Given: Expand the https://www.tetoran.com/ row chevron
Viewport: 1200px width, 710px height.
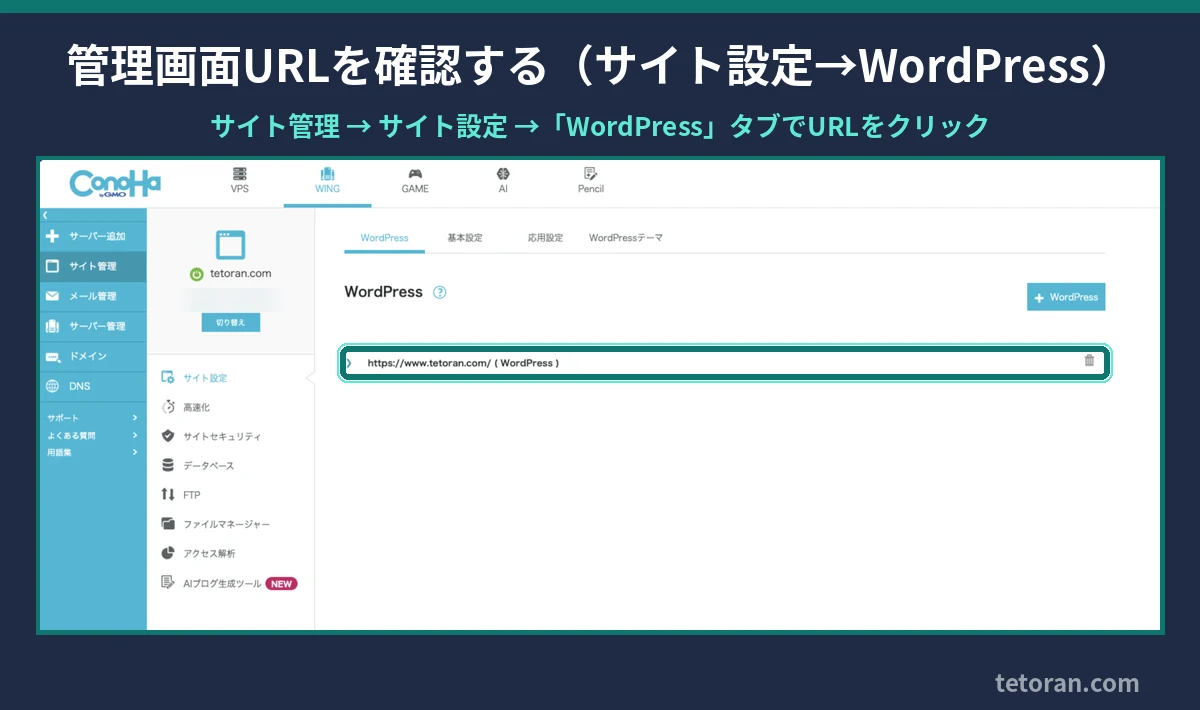Looking at the screenshot, I should coord(349,363).
